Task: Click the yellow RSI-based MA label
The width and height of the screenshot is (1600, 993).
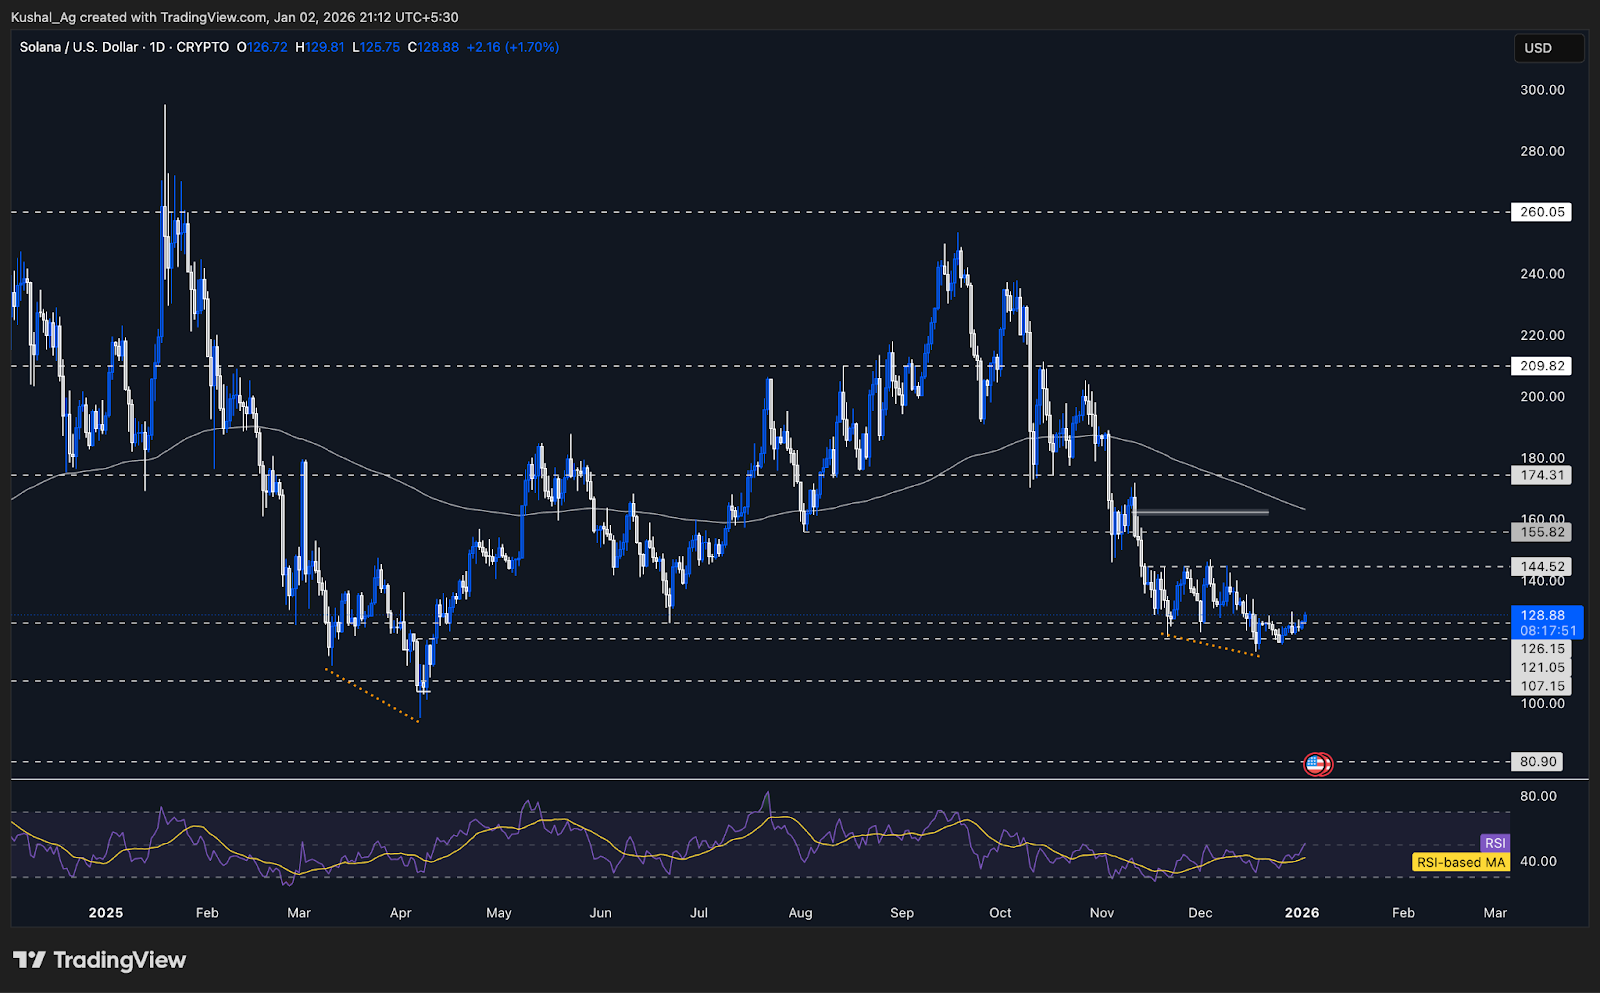Action: pos(1460,862)
